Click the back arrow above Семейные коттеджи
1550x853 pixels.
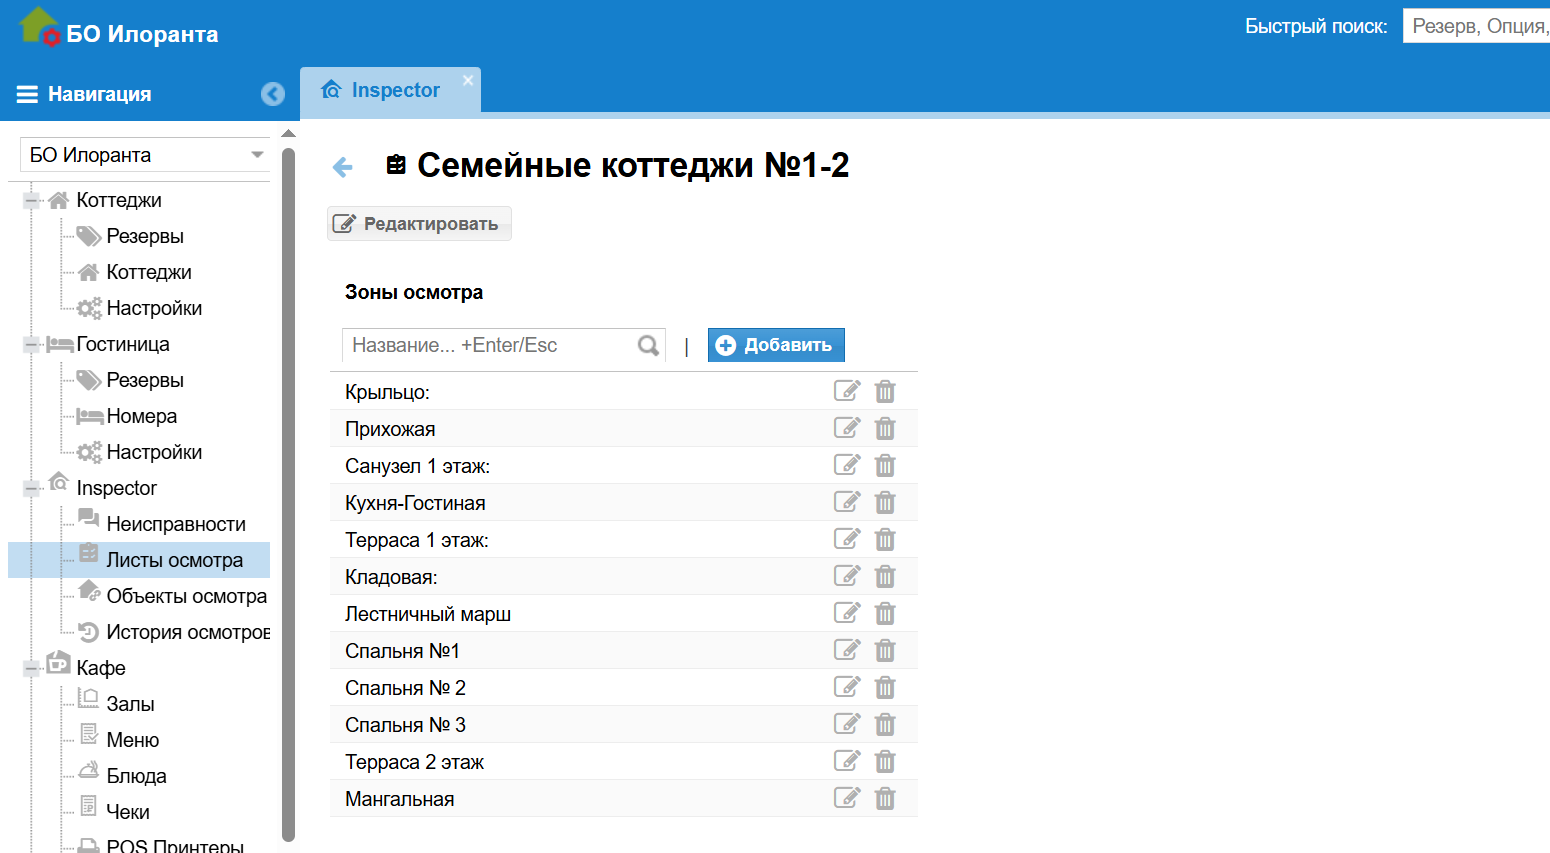pos(343,166)
